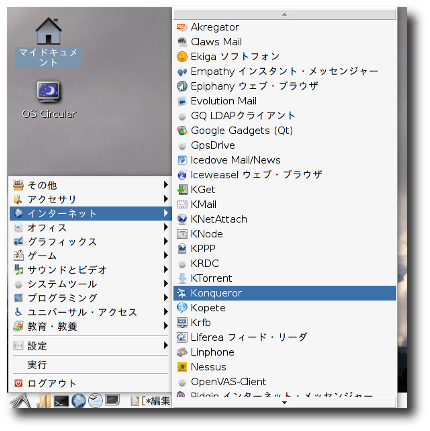Click the KTorrent icon
The image size is (430, 431).
click(182, 278)
